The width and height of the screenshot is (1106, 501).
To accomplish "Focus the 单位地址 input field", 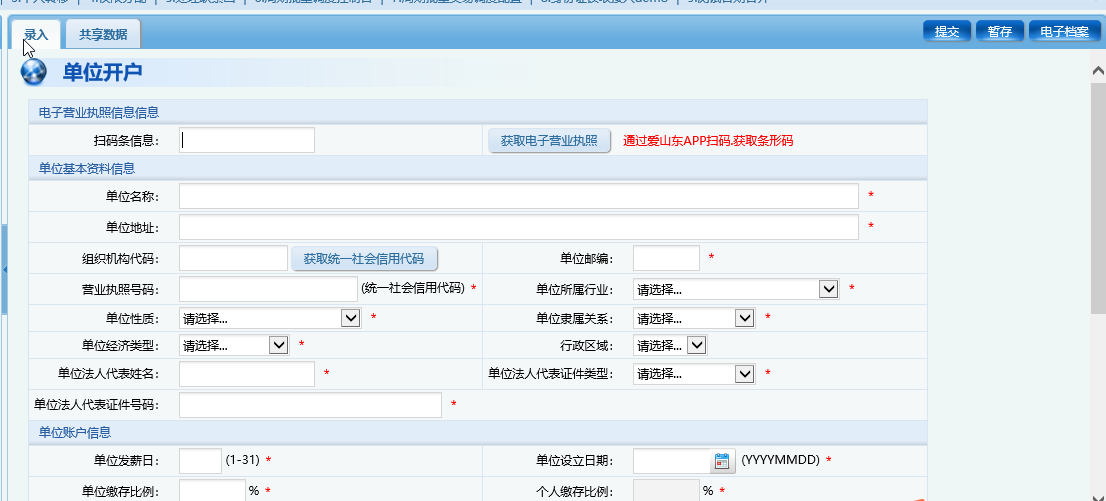I will click(x=518, y=227).
